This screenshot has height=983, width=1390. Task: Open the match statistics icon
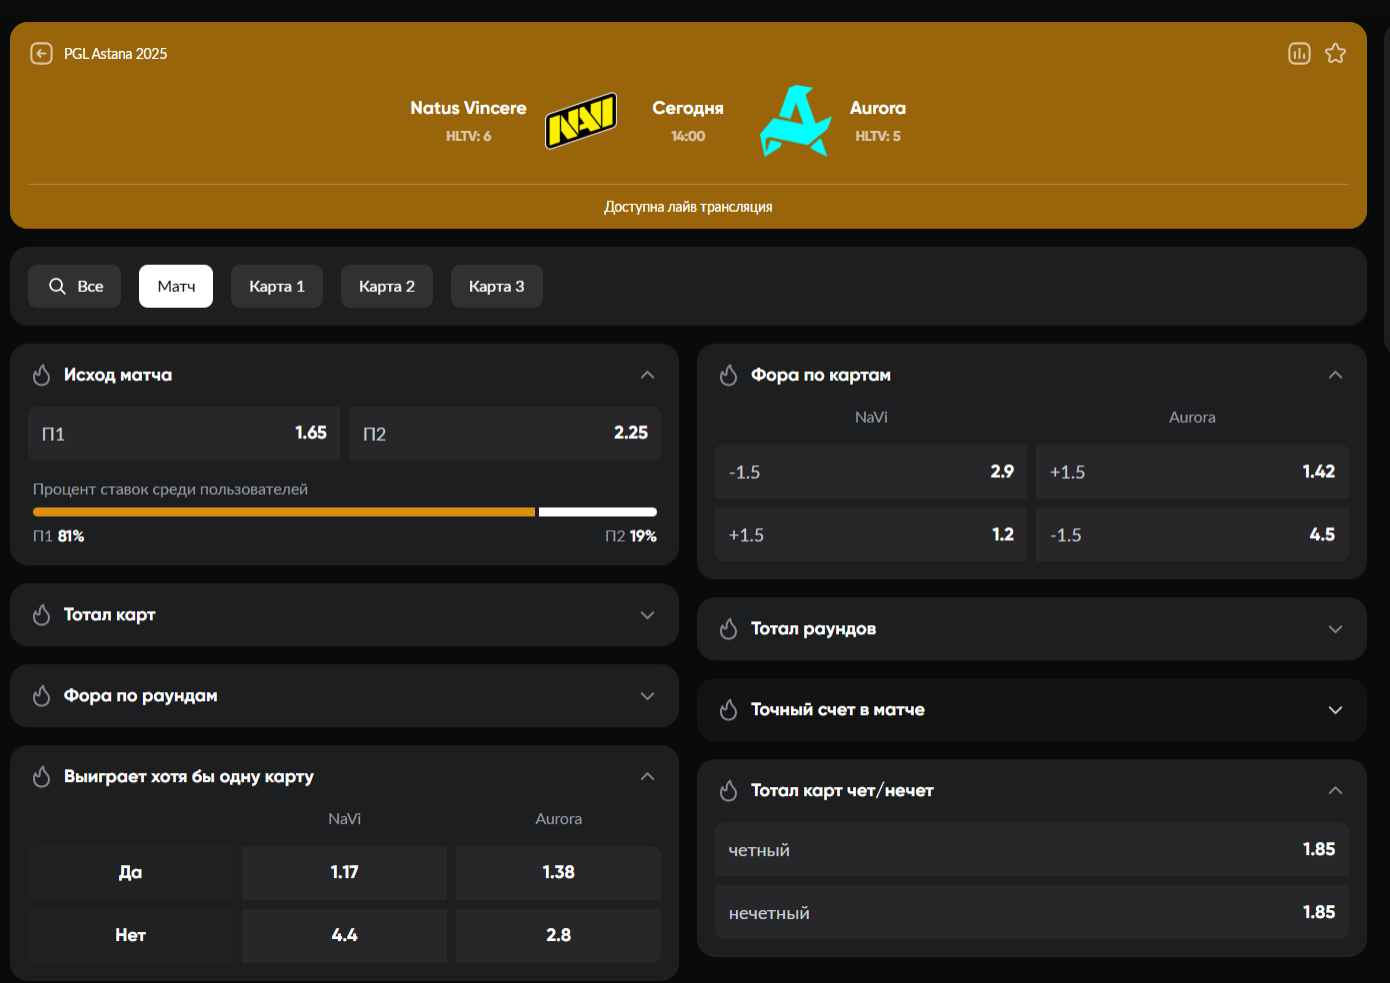[1299, 53]
